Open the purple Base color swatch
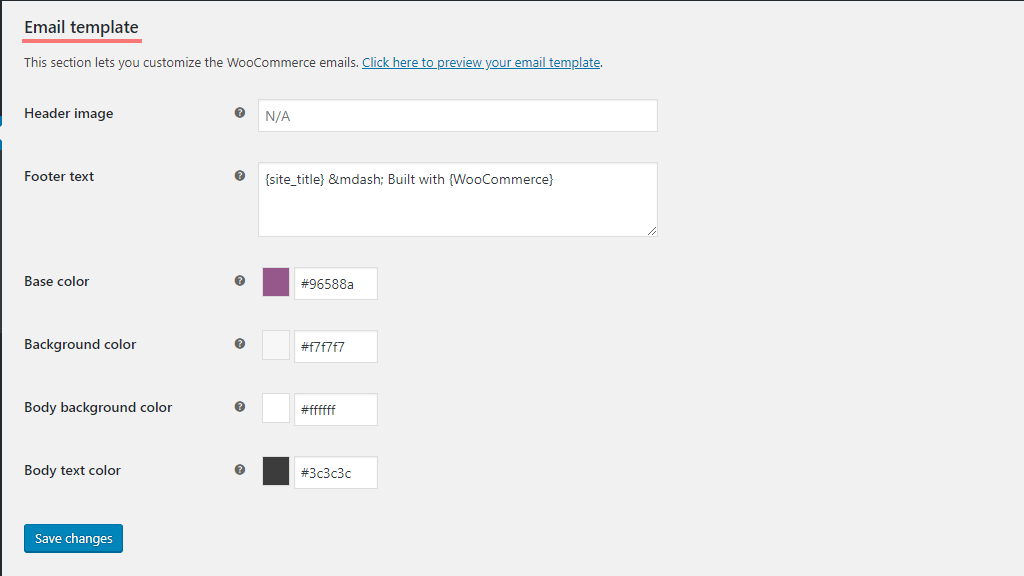Screen dimensions: 1024x576 tap(276, 282)
